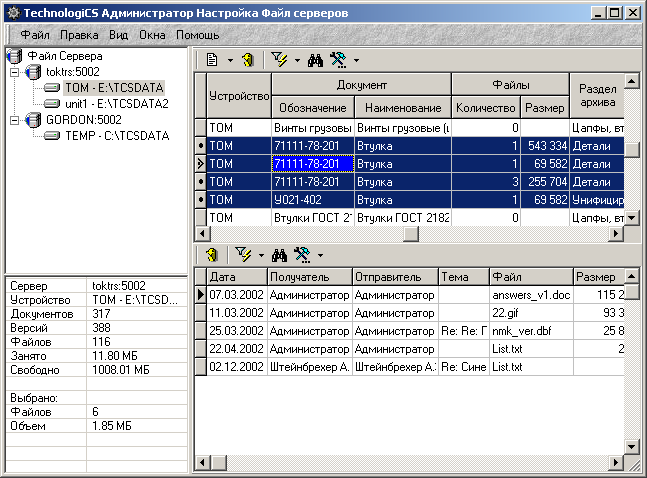Collapse the GORDON:5002 server node
The image size is (647, 478).
point(14,119)
